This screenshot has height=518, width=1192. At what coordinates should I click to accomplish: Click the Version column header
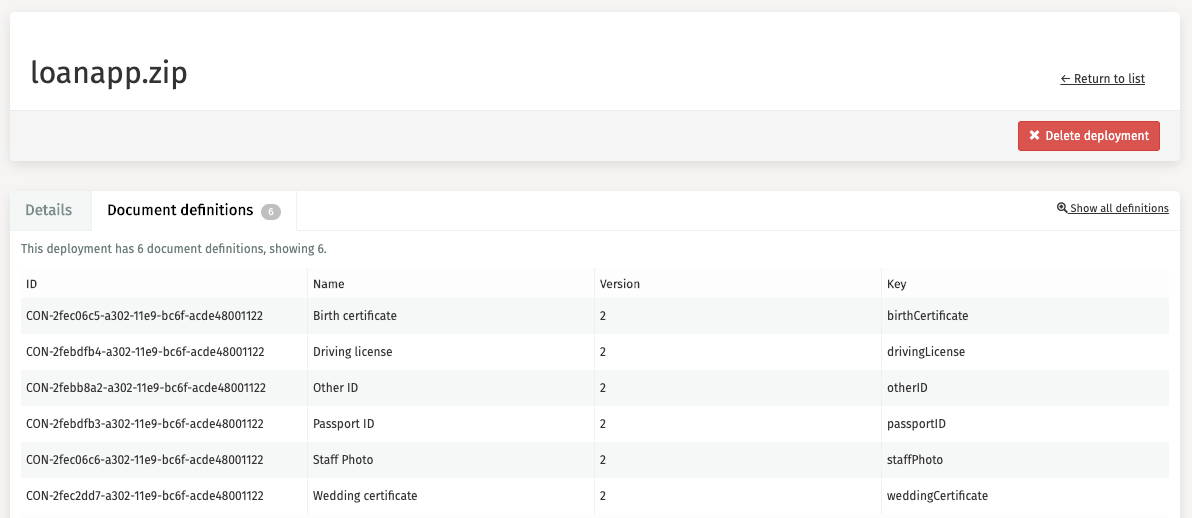tap(619, 284)
